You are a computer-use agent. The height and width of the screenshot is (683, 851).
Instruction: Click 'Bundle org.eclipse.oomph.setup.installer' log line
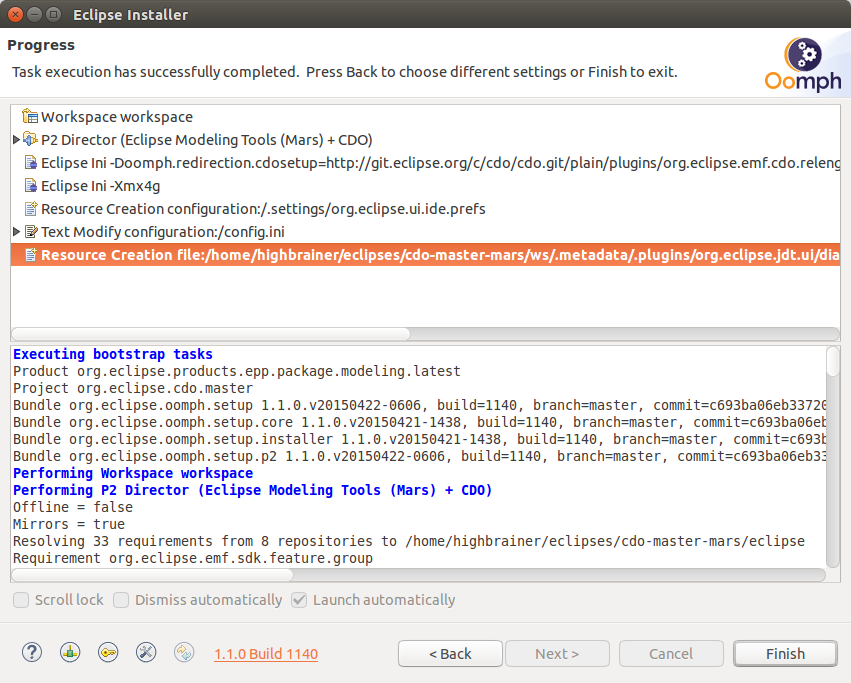click(419, 439)
